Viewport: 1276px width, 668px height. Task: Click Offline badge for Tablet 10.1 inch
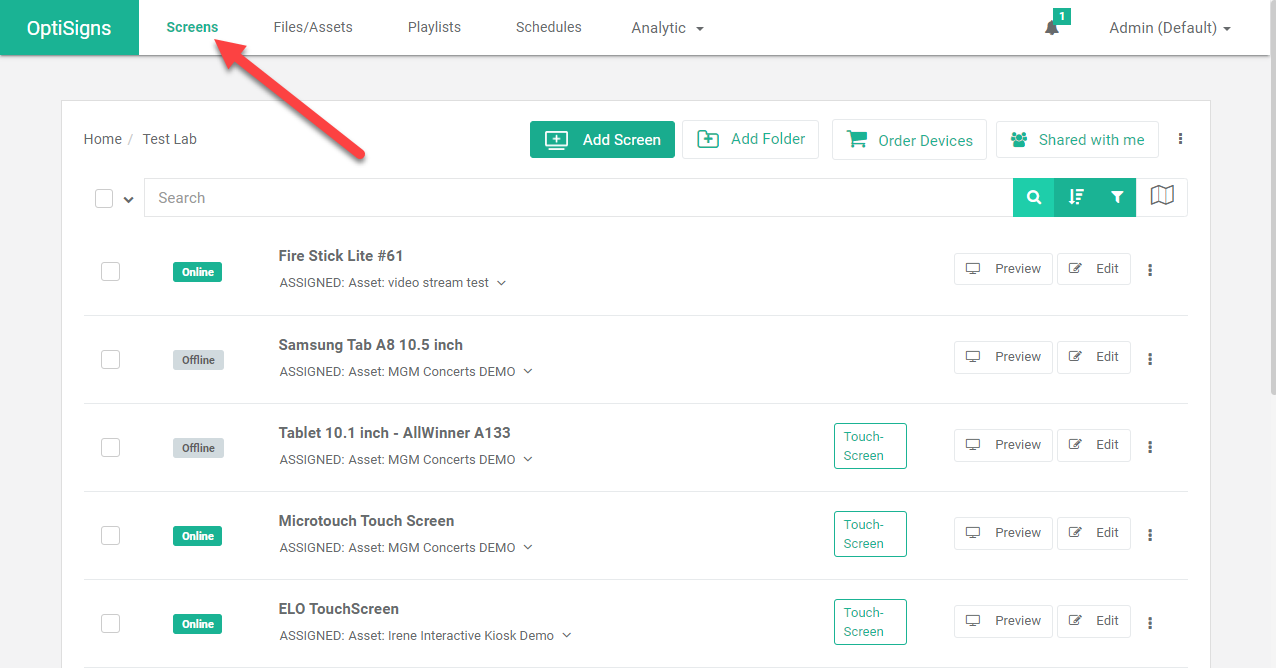tap(198, 448)
